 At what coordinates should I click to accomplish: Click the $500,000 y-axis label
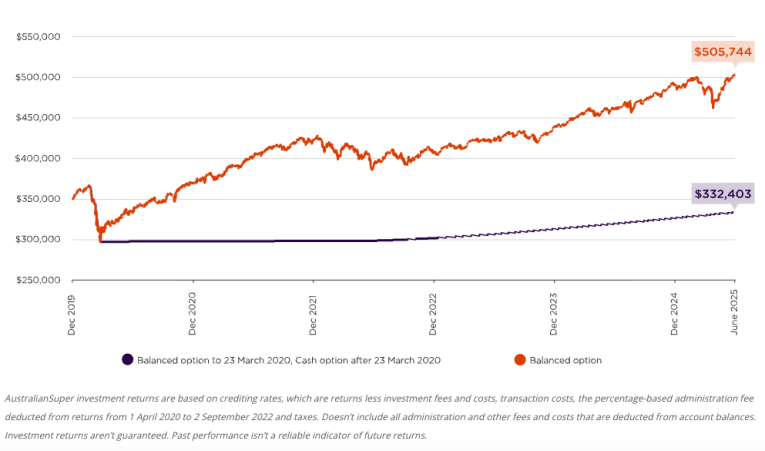tap(40, 77)
